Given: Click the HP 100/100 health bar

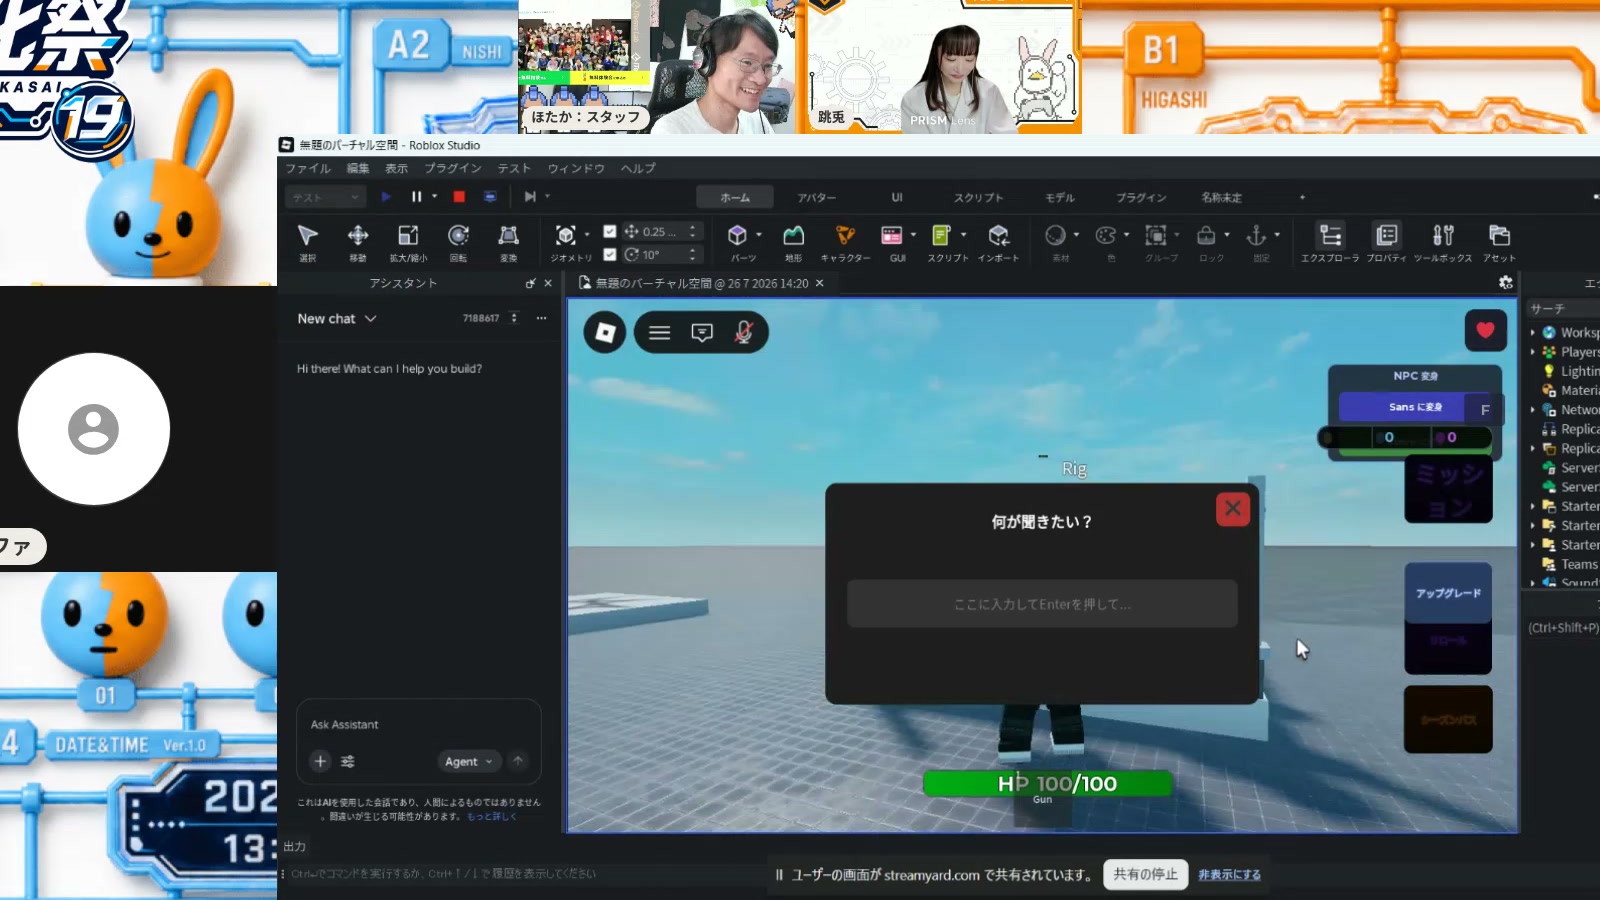Looking at the screenshot, I should [x=1047, y=783].
